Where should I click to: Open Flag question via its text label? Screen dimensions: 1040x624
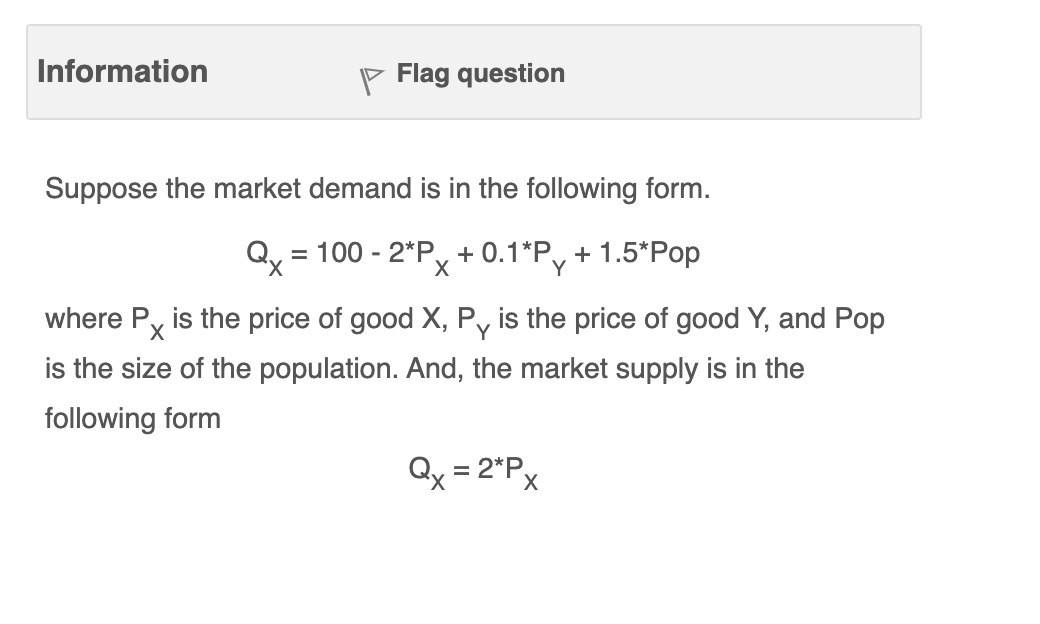point(480,73)
